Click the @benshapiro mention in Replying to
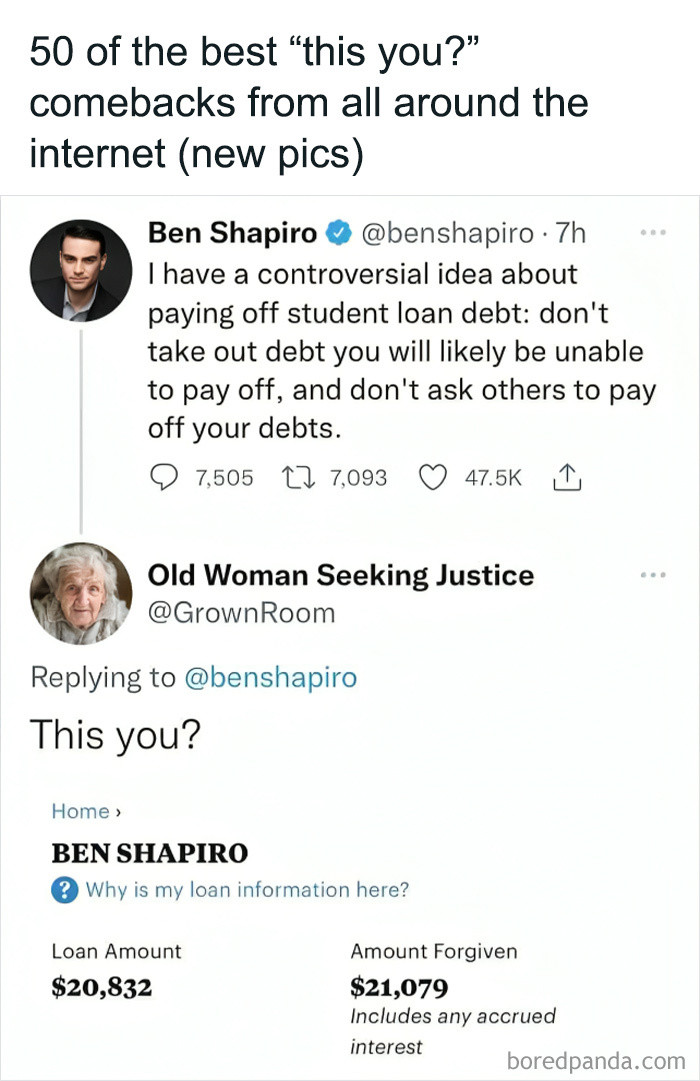 (x=270, y=677)
